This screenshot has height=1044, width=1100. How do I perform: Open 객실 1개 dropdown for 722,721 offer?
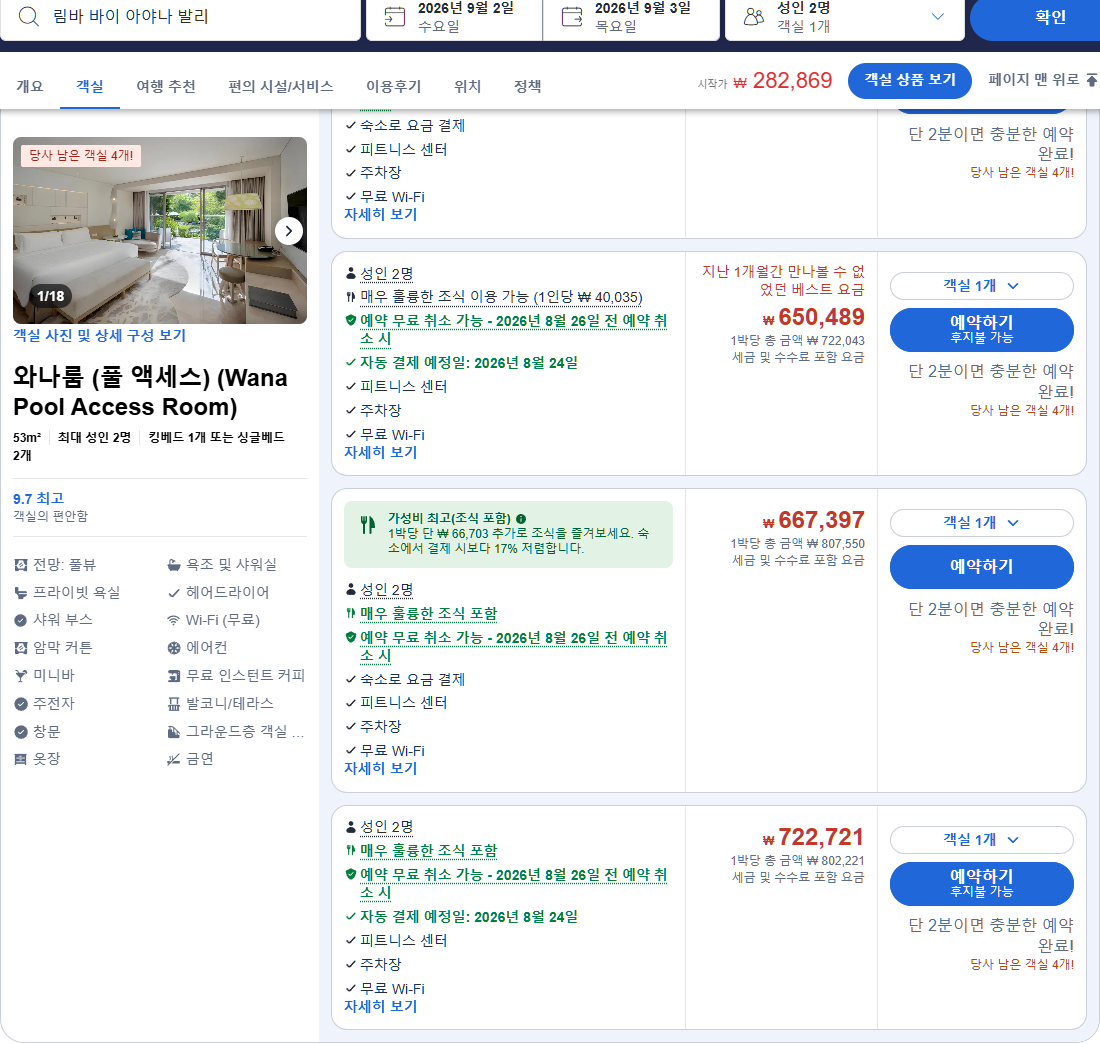[981, 840]
